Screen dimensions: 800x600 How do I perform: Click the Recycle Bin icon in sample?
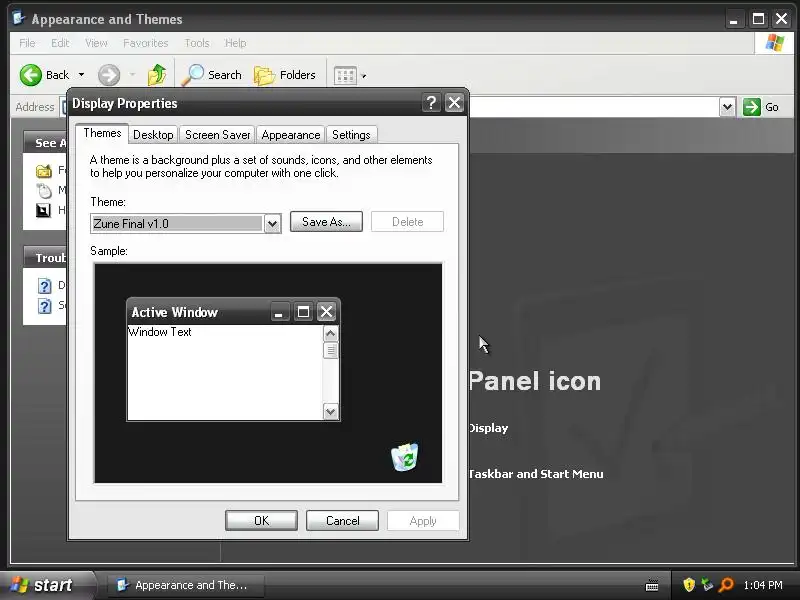coord(404,457)
